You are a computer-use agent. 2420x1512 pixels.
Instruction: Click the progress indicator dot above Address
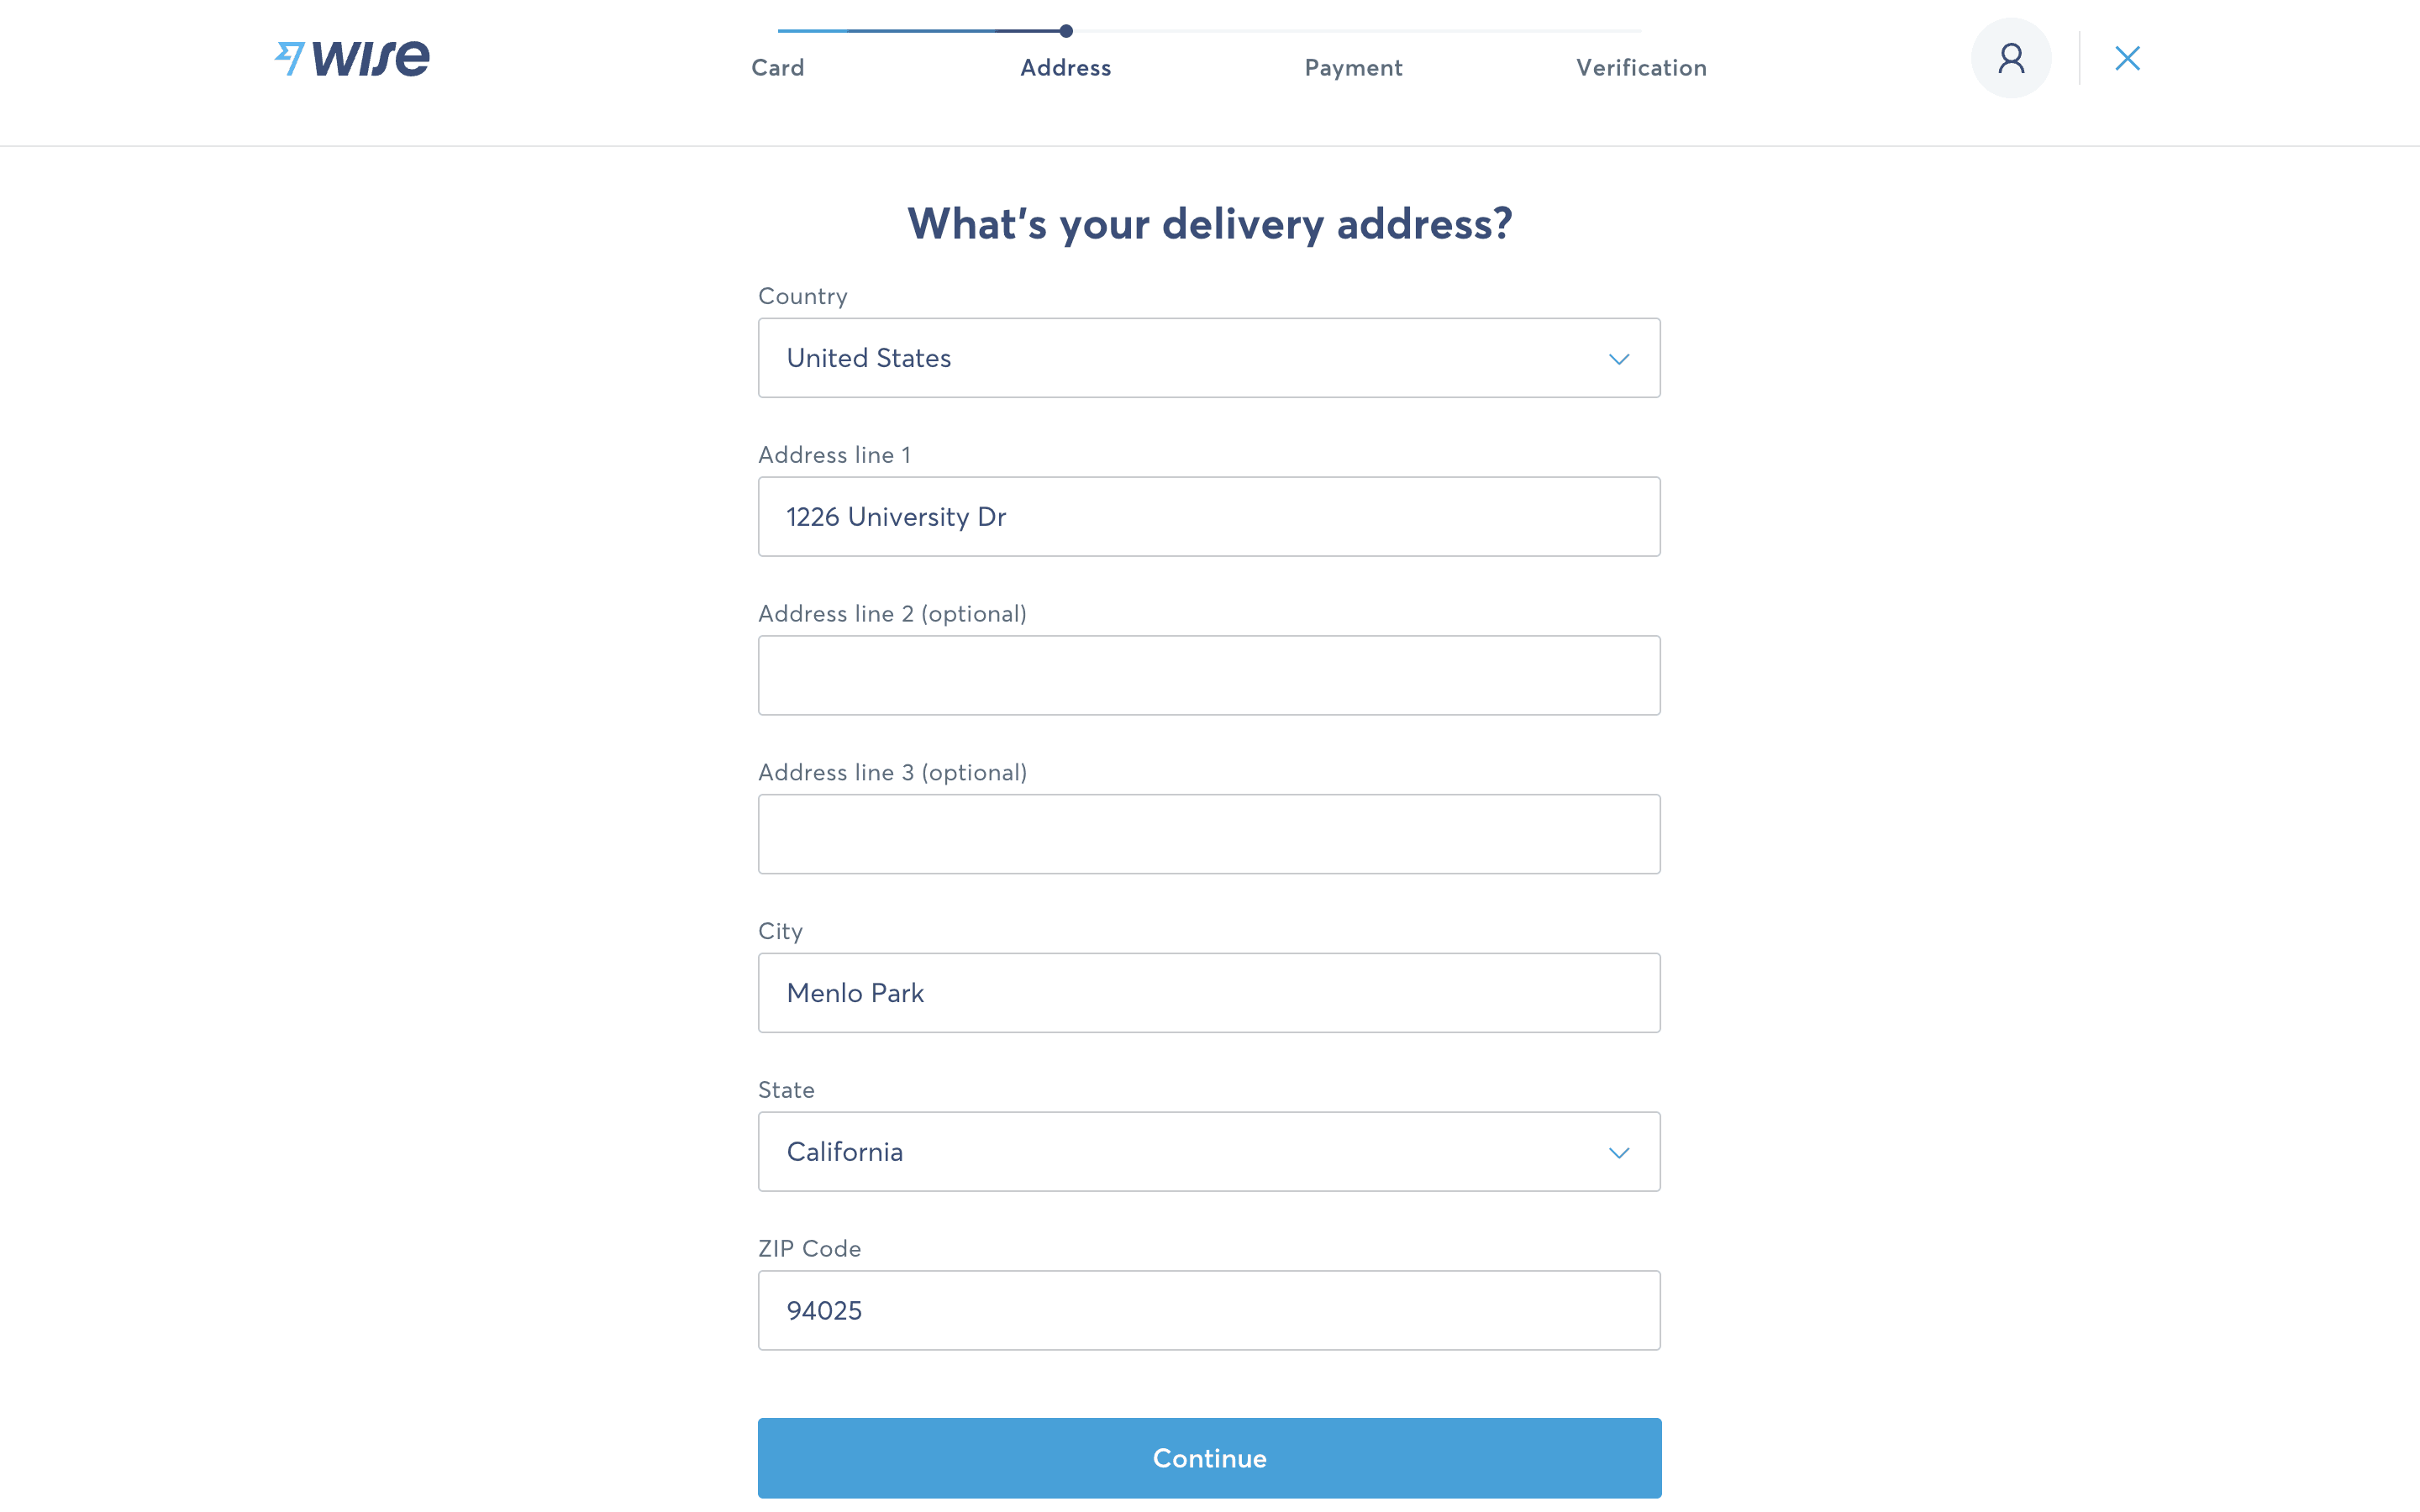pyautogui.click(x=1066, y=31)
